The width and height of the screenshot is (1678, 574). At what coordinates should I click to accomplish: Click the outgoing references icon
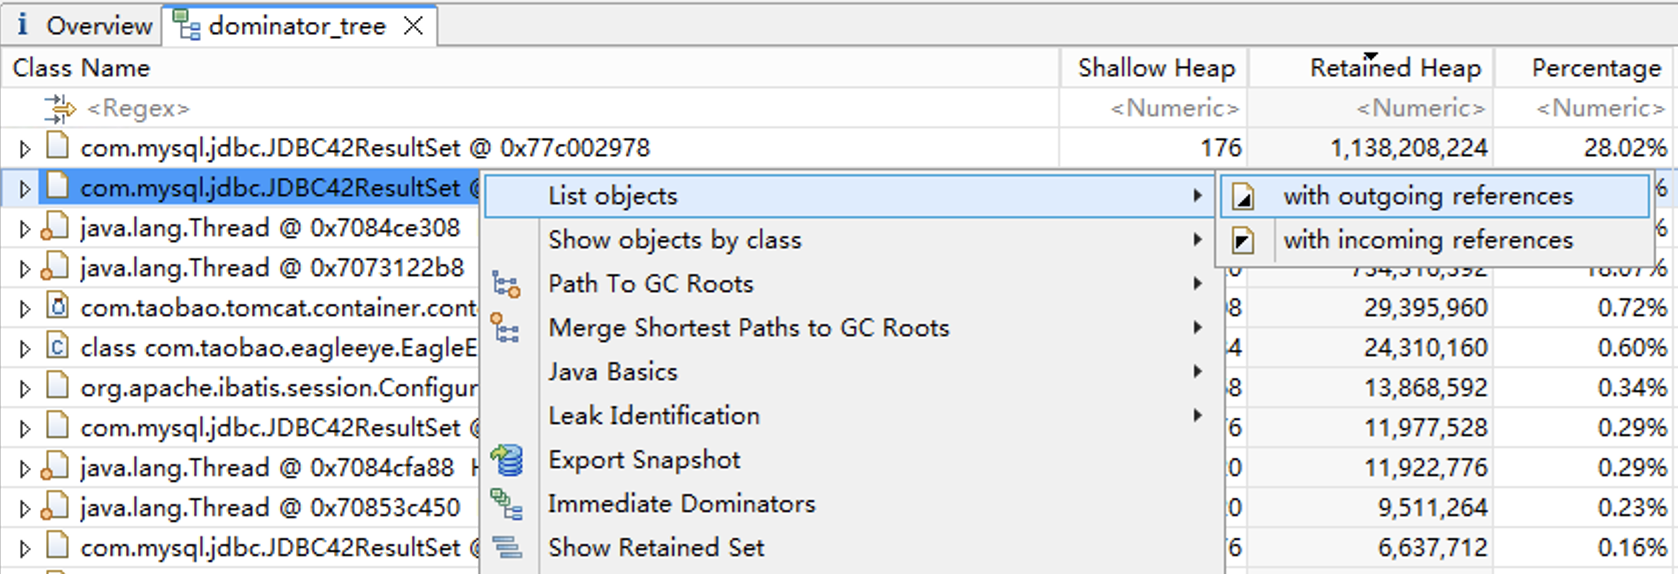(1243, 197)
